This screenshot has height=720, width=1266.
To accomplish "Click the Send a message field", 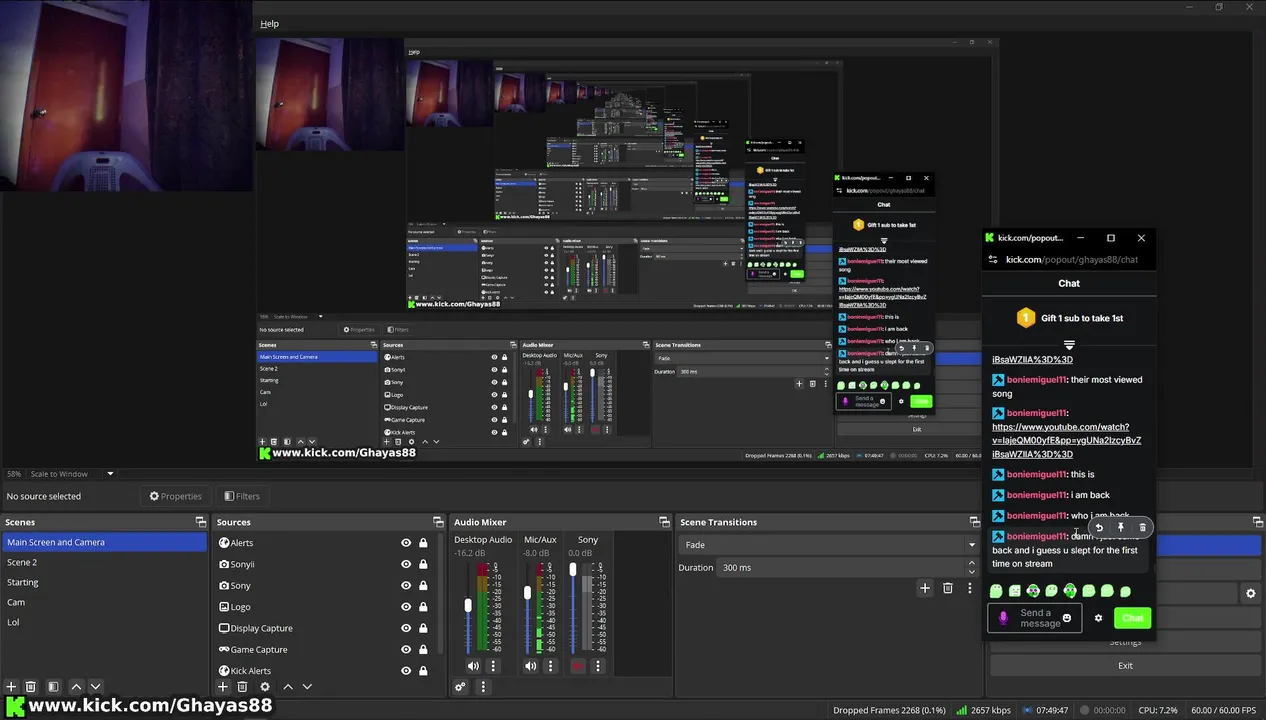I will point(1035,618).
